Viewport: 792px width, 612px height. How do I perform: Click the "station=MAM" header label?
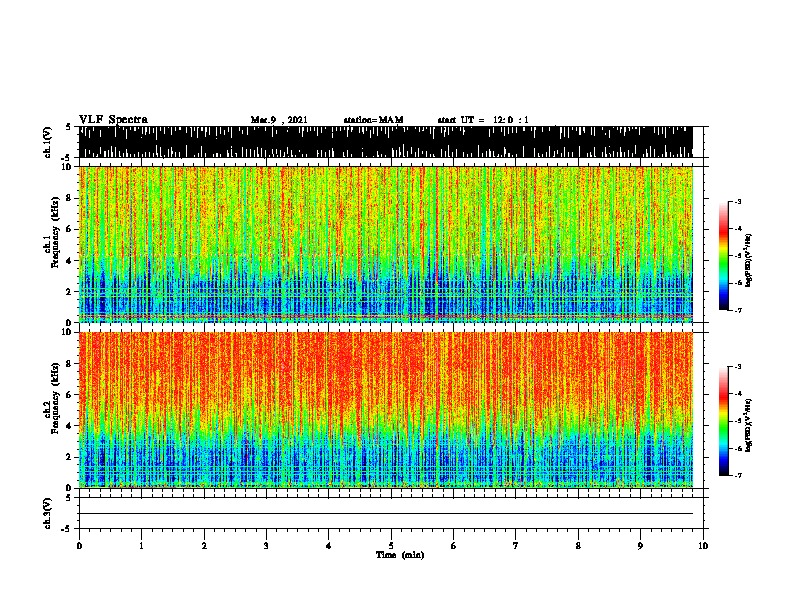pos(374,120)
